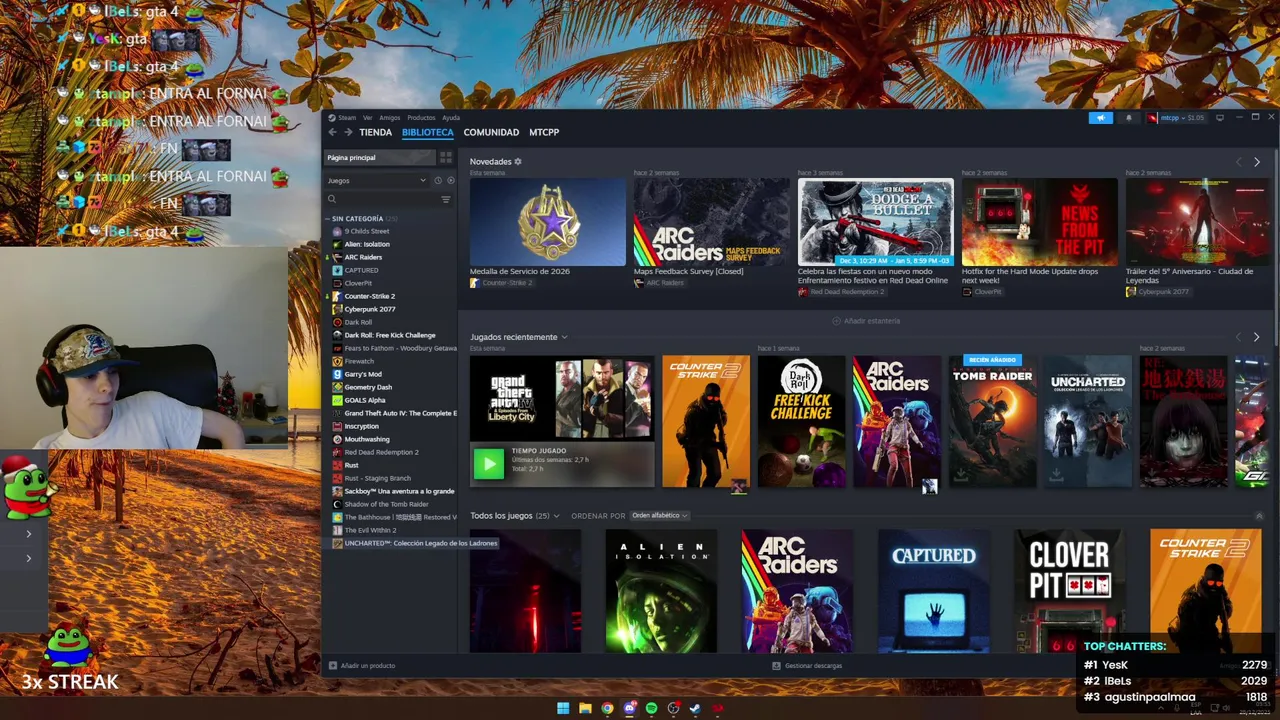
Task: Switch to Big Picture mode monitor icon
Action: click(x=1219, y=117)
